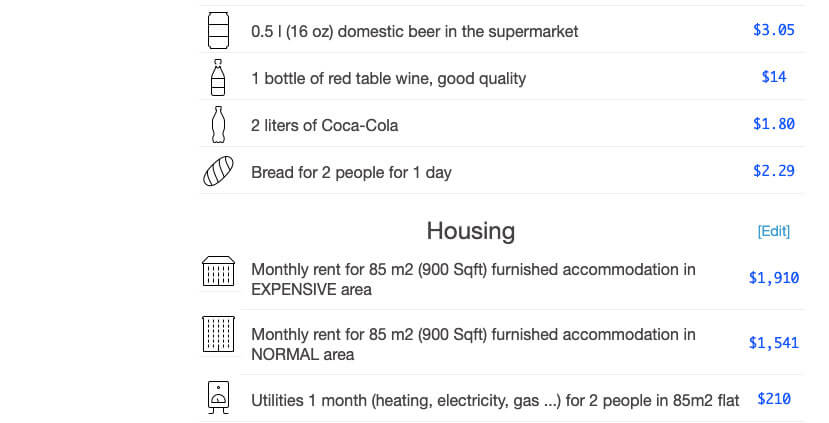Edit the $1.80 Coca-Cola price
The height and width of the screenshot is (423, 829).
click(x=773, y=124)
